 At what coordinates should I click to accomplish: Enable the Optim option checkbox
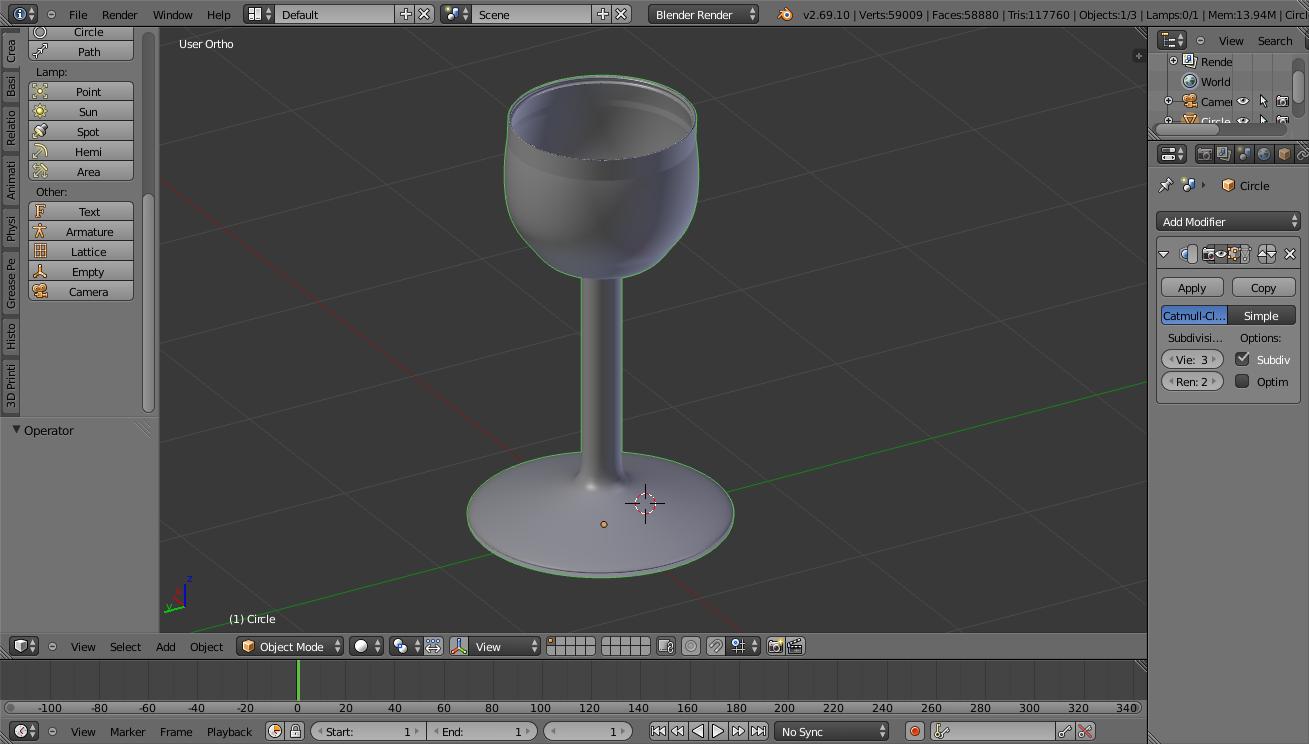pos(1242,381)
